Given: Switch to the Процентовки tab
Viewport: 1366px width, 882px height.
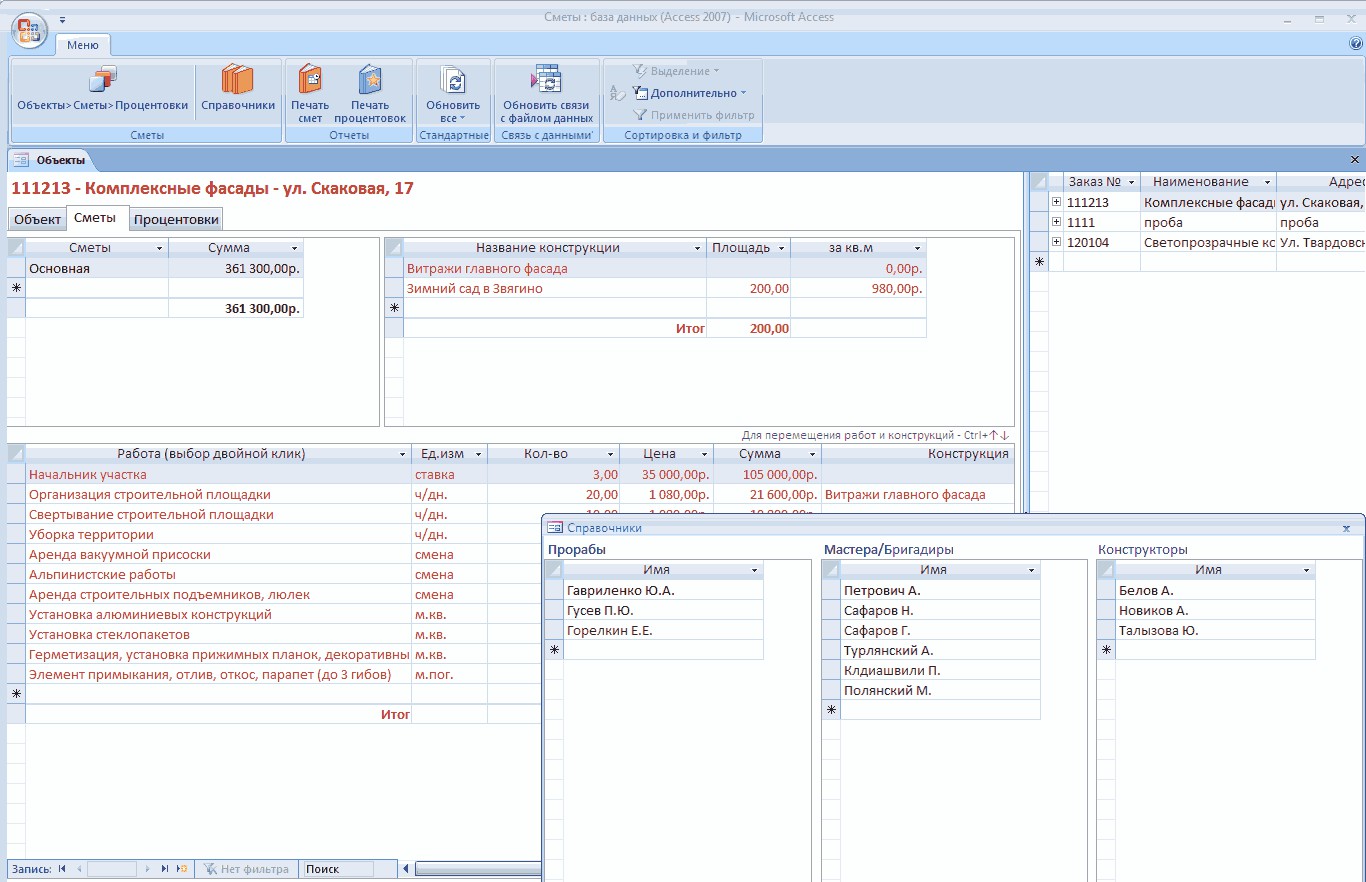Looking at the screenshot, I should (x=176, y=220).
